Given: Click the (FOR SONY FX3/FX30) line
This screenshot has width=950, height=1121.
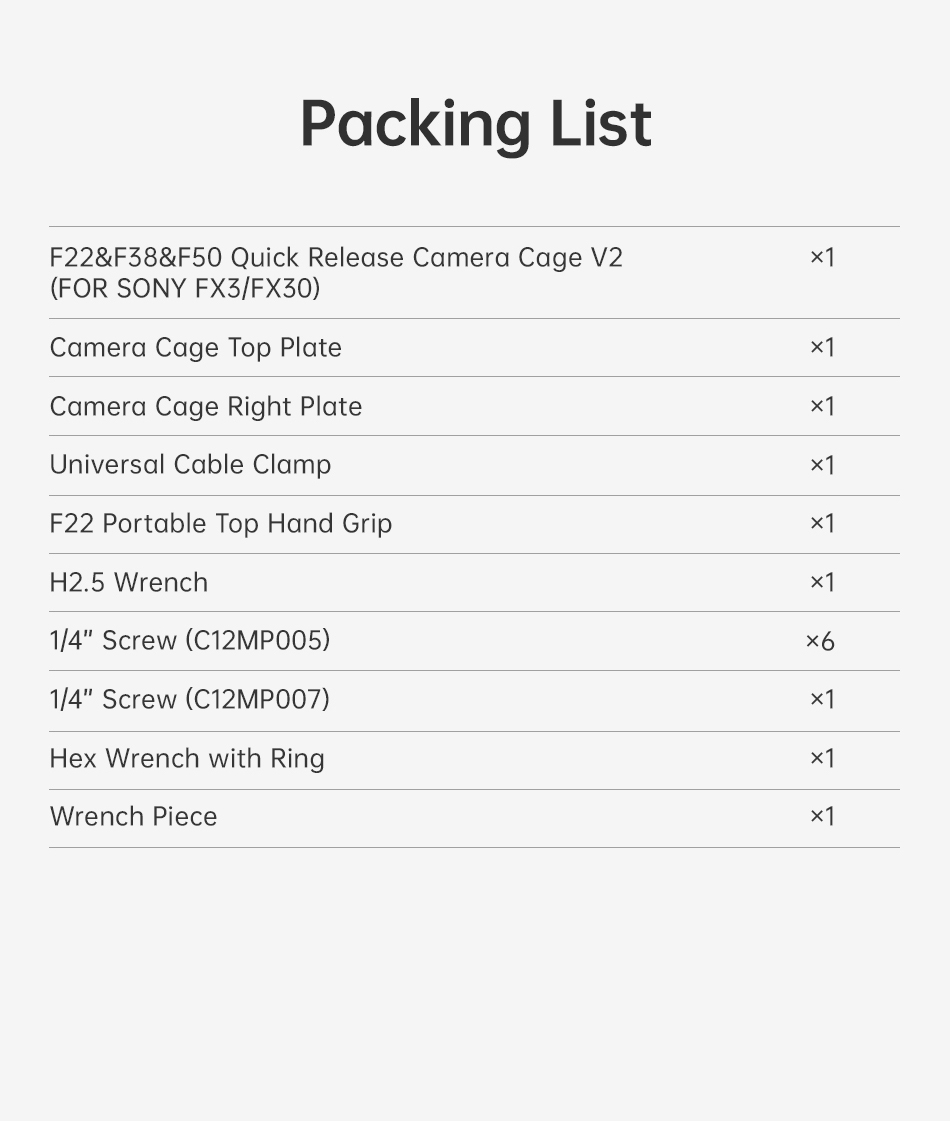Looking at the screenshot, I should pos(184,289).
